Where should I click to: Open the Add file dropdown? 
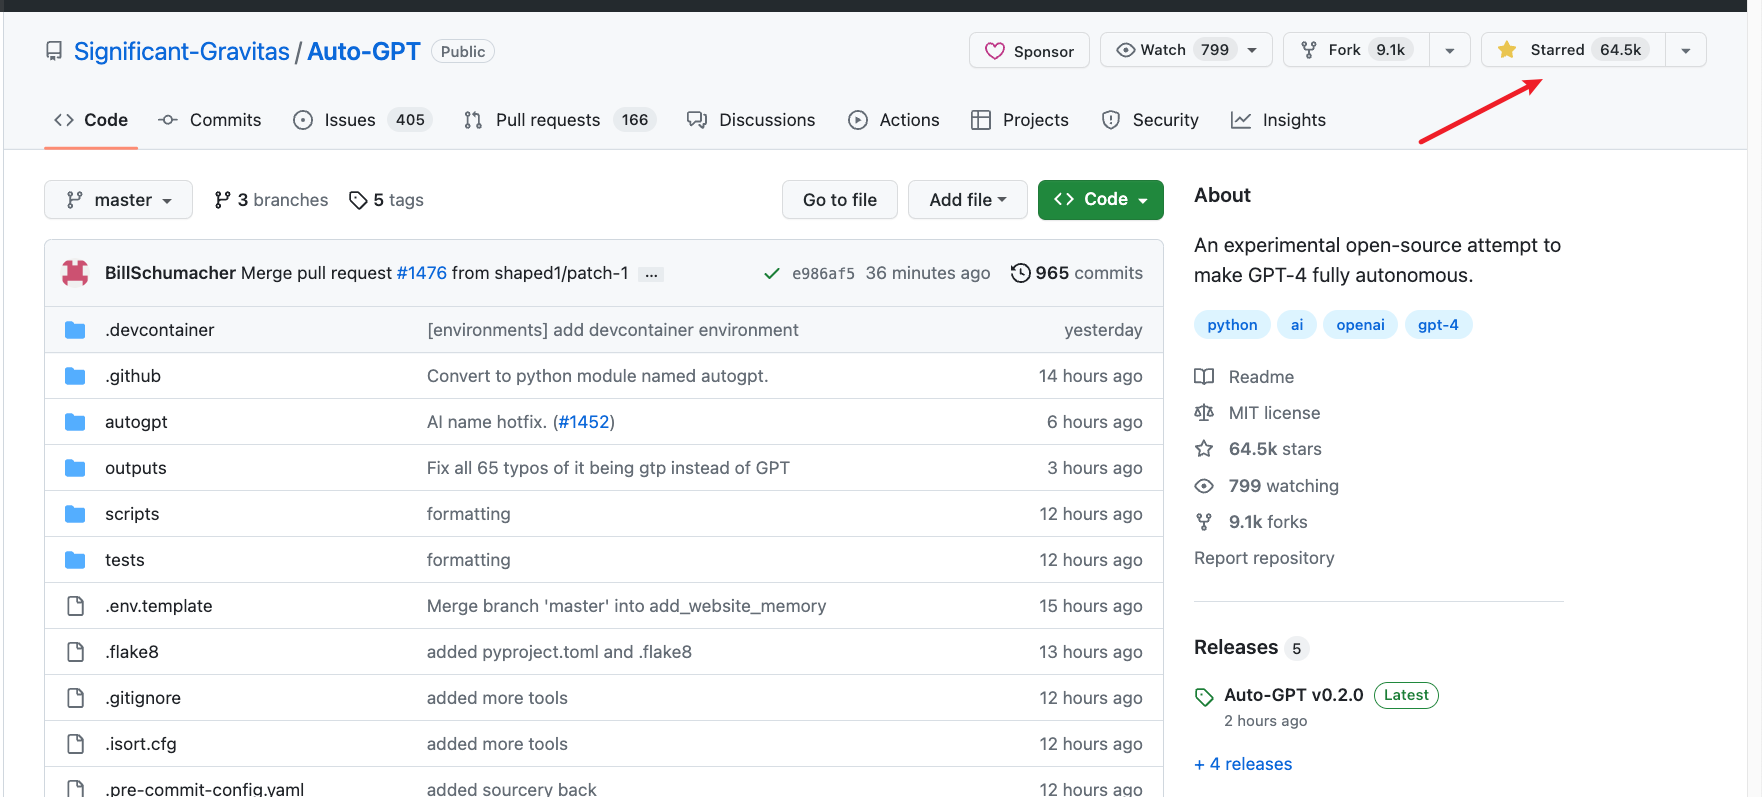[x=968, y=200]
